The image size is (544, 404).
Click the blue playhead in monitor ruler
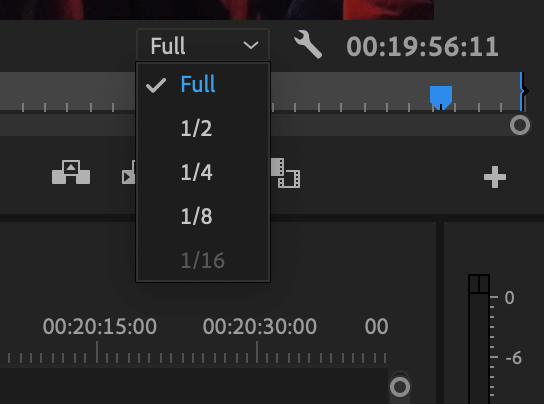click(x=441, y=97)
